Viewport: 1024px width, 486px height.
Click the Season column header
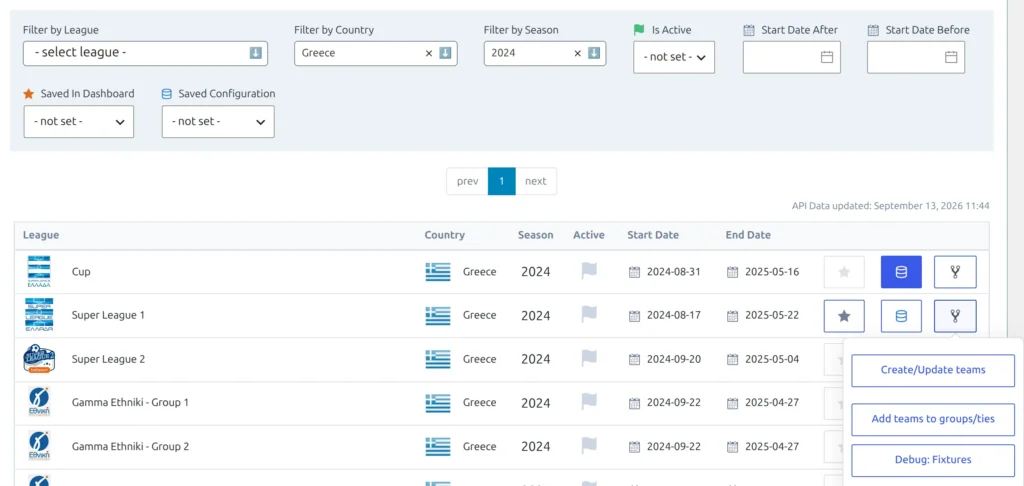[536, 235]
